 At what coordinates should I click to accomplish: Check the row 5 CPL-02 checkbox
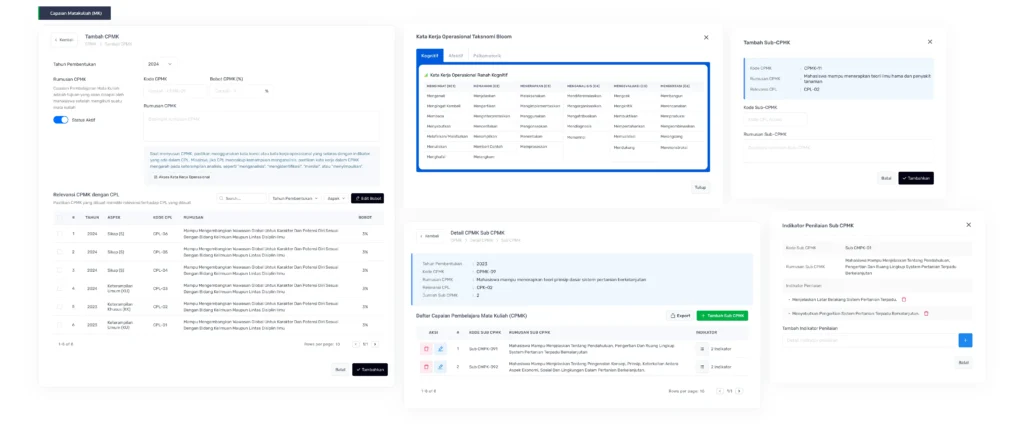pyautogui.click(x=60, y=306)
